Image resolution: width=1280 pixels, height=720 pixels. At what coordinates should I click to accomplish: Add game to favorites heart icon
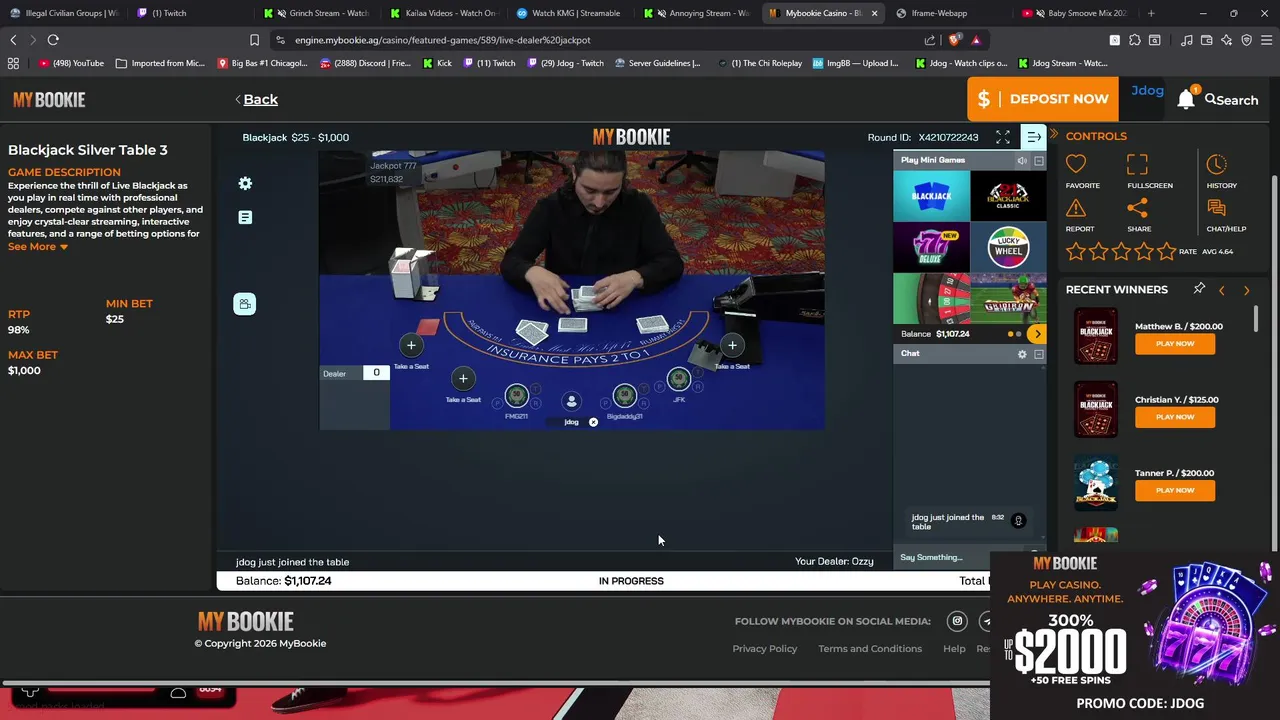pyautogui.click(x=1076, y=164)
